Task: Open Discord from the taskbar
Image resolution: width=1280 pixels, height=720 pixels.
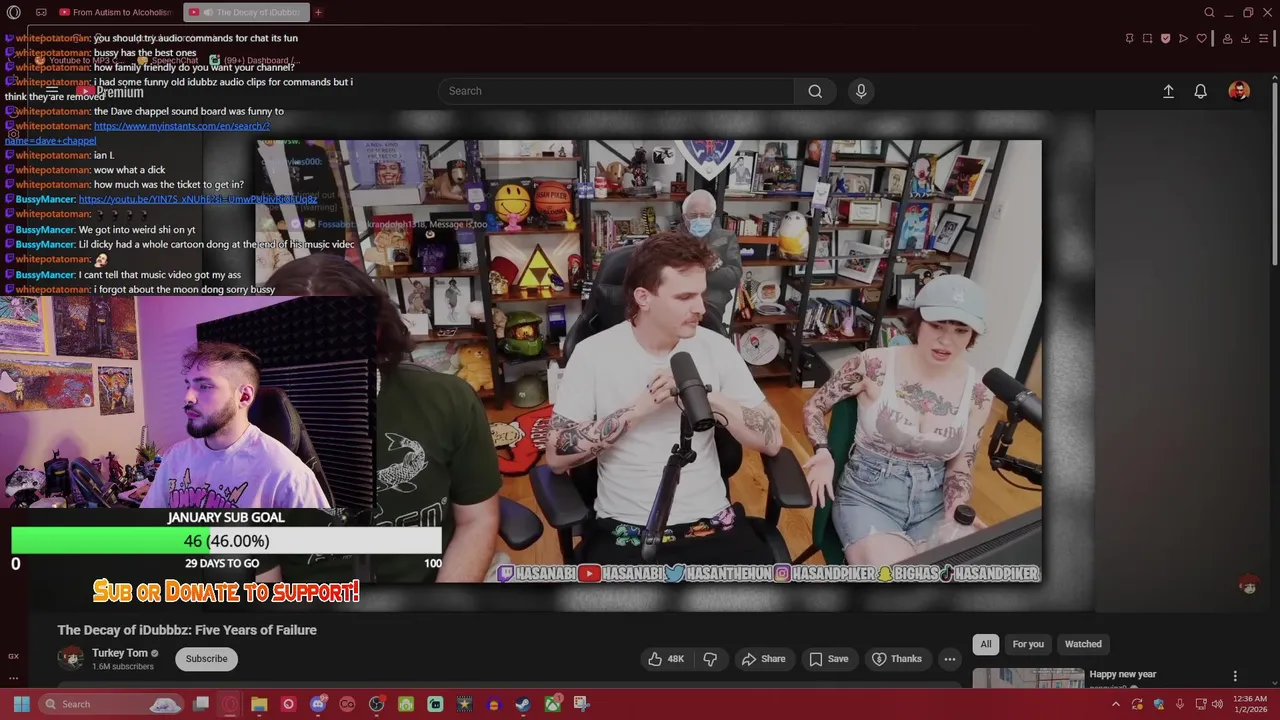Action: (x=318, y=704)
